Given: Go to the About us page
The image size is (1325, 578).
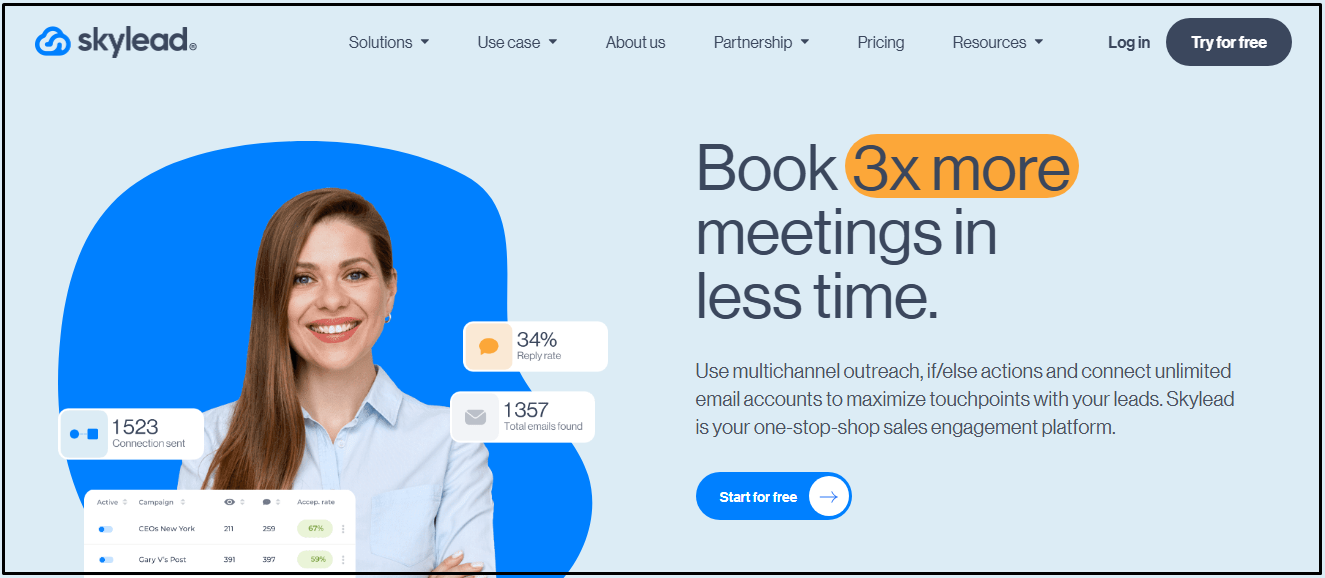Looking at the screenshot, I should pyautogui.click(x=635, y=42).
